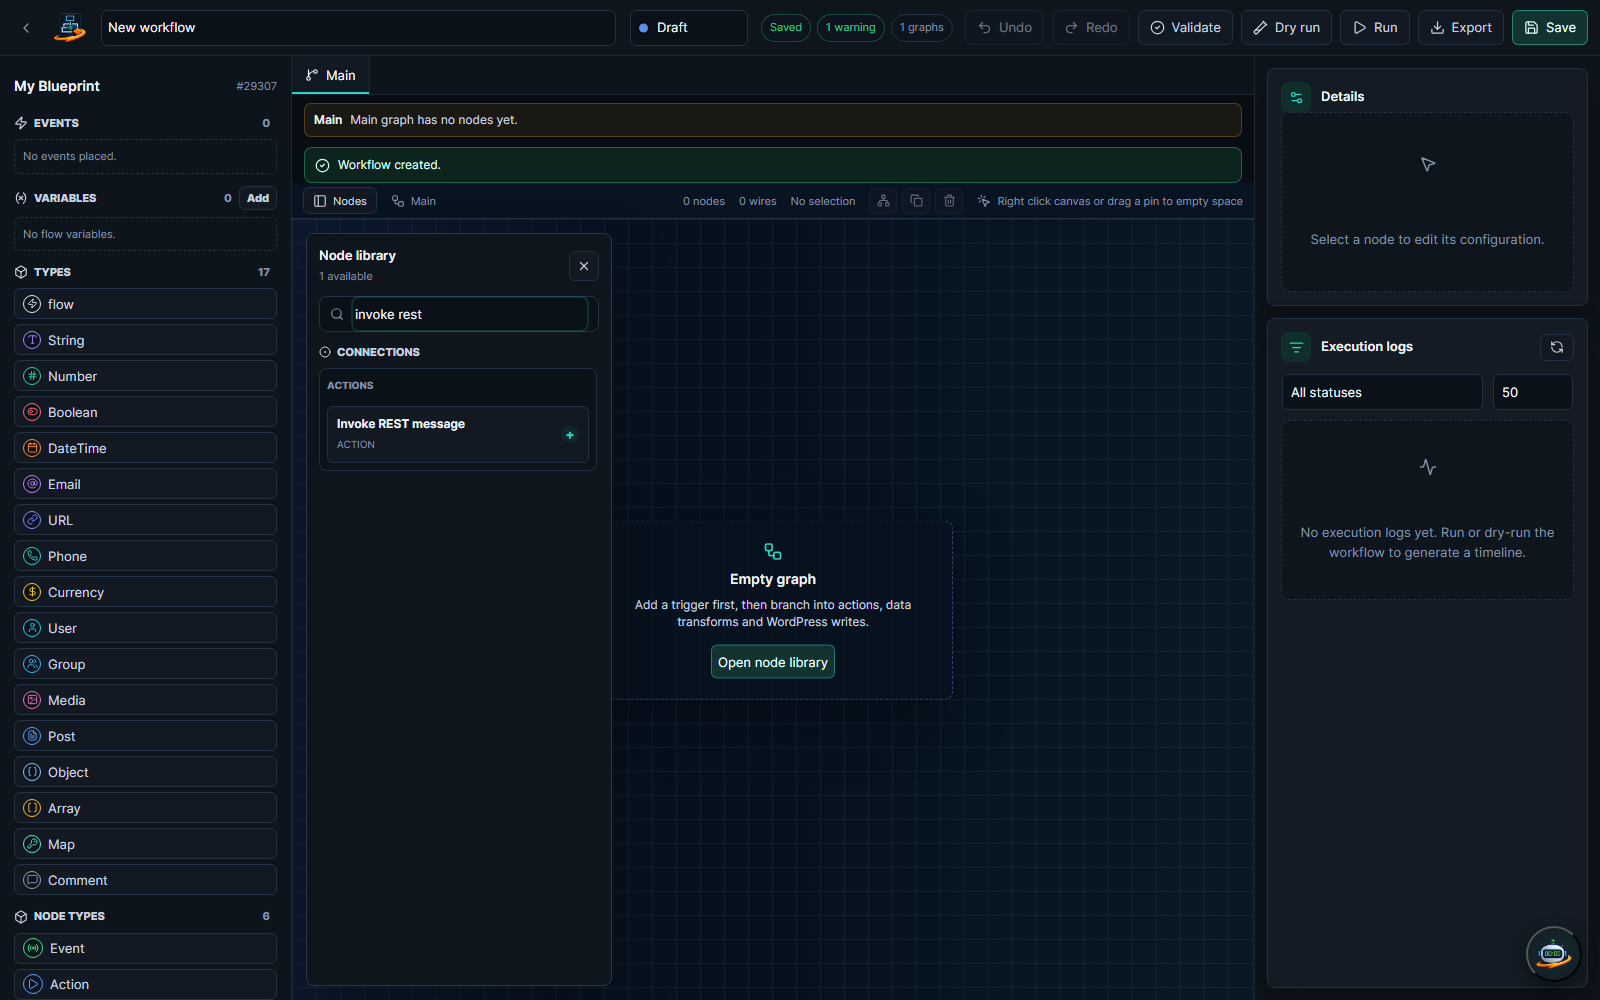
Task: Click the Details panel icon
Action: click(1296, 97)
